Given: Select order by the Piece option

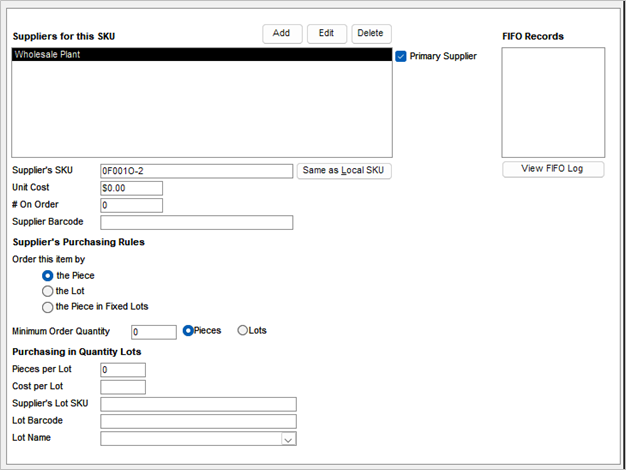Looking at the screenshot, I should coord(47,275).
